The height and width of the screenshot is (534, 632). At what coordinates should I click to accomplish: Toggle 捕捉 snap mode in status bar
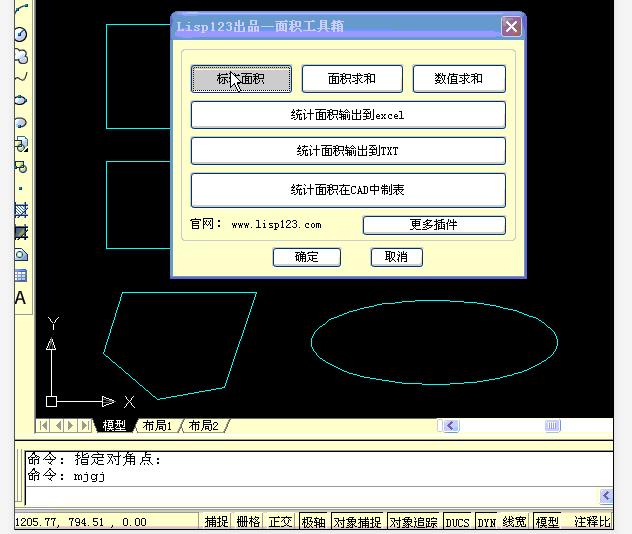click(216, 522)
